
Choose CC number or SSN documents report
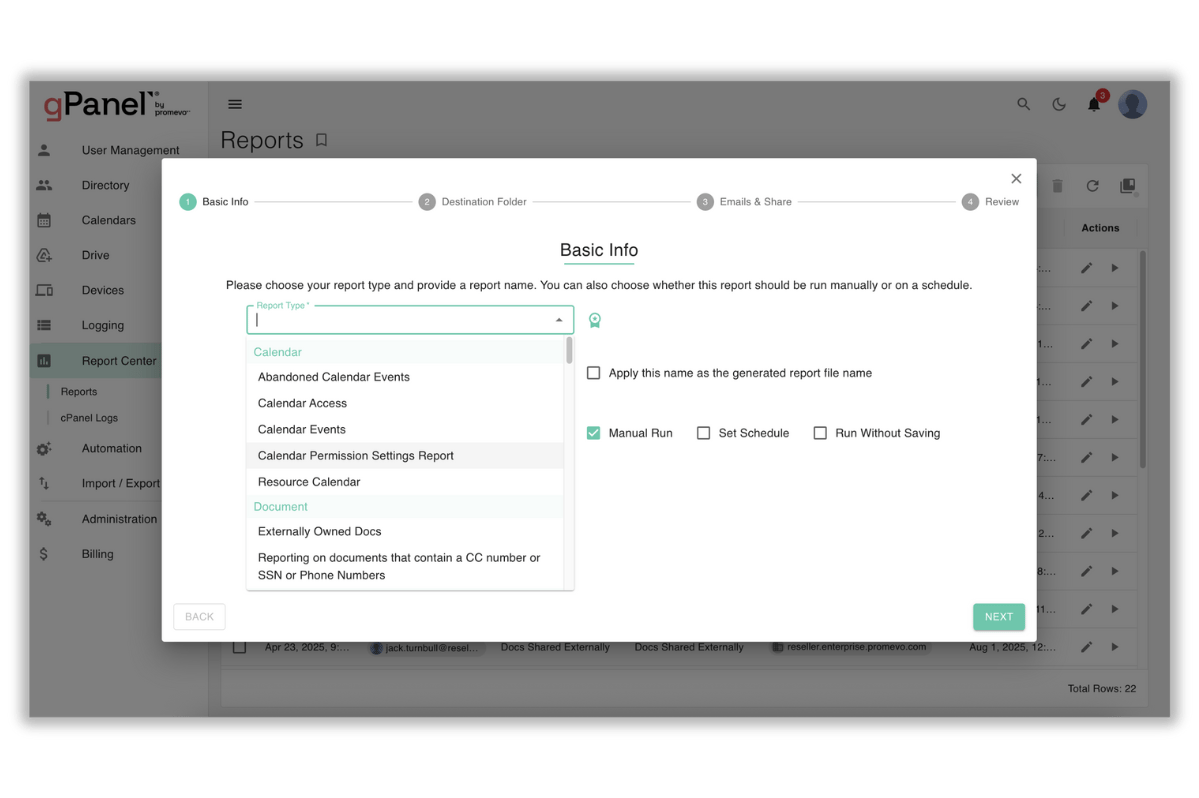tap(405, 566)
